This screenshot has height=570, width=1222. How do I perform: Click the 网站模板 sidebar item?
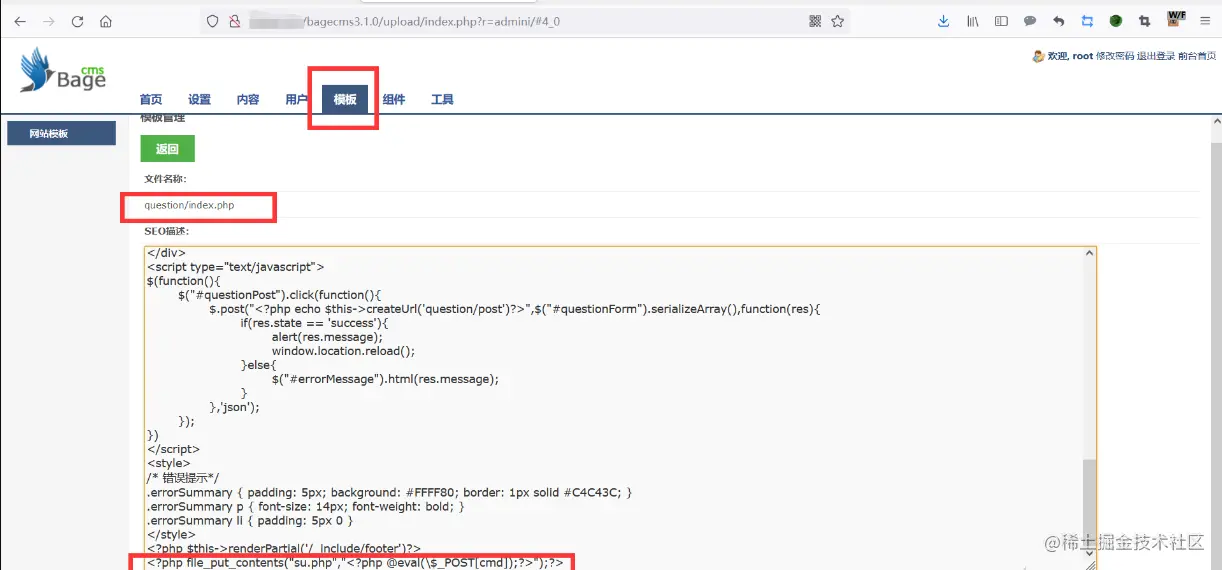pos(62,133)
